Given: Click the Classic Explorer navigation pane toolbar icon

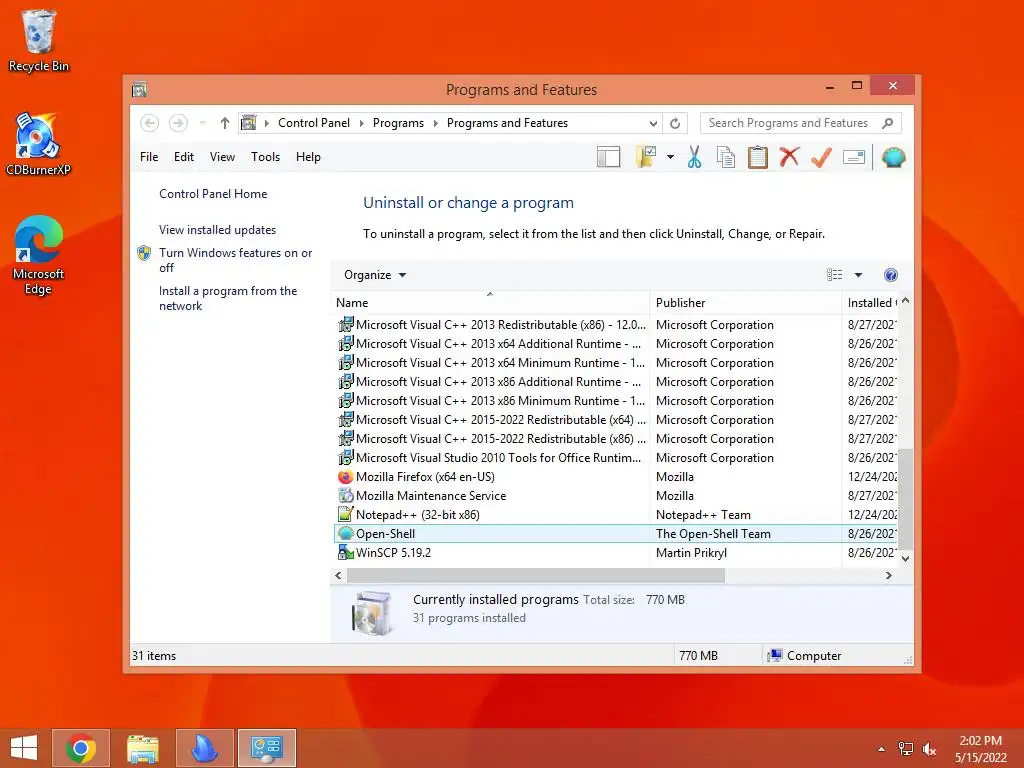Looking at the screenshot, I should click(x=608, y=157).
